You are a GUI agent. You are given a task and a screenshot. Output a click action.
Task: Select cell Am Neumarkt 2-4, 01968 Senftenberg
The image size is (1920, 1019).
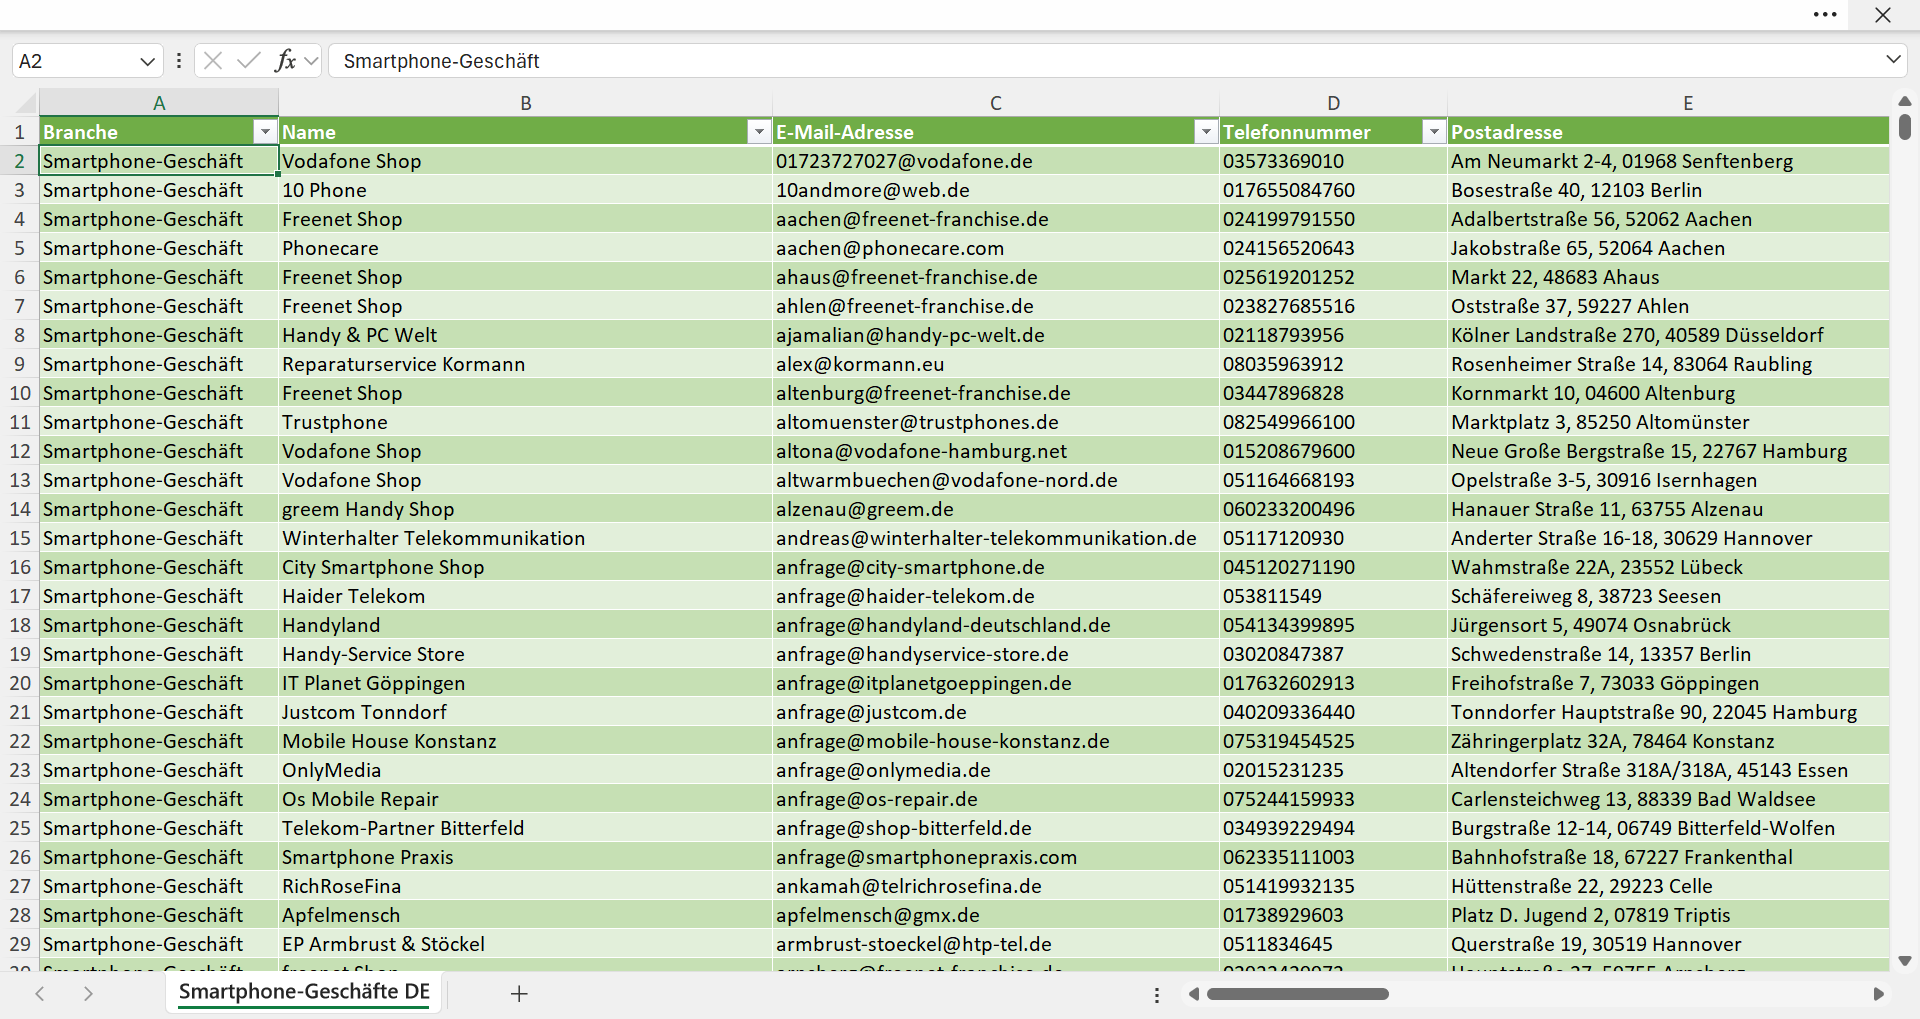[x=1668, y=161]
